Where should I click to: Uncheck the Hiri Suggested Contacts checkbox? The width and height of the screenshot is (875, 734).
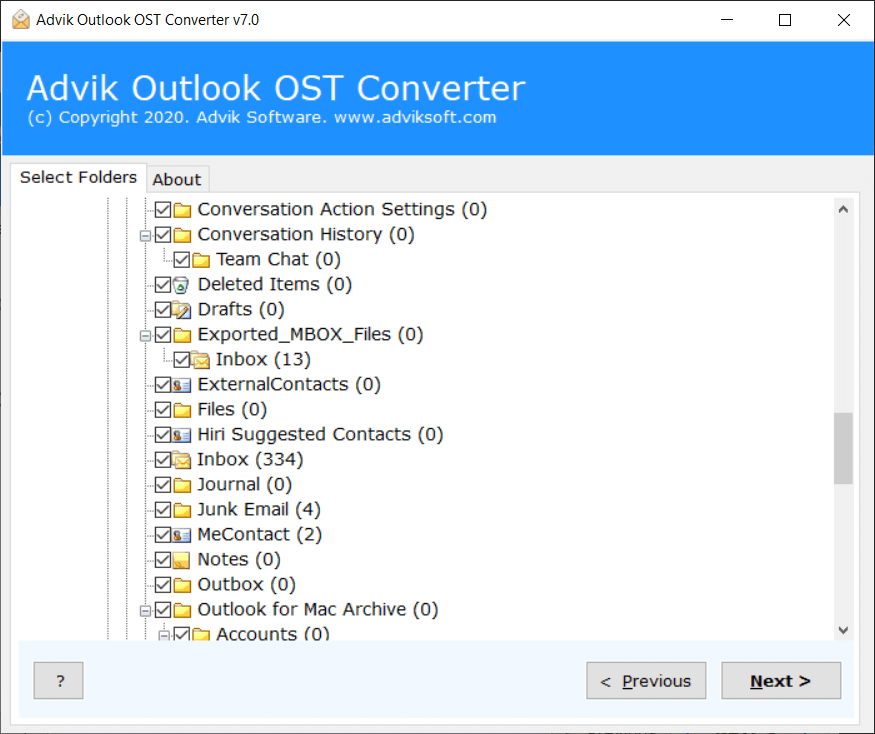pos(163,435)
